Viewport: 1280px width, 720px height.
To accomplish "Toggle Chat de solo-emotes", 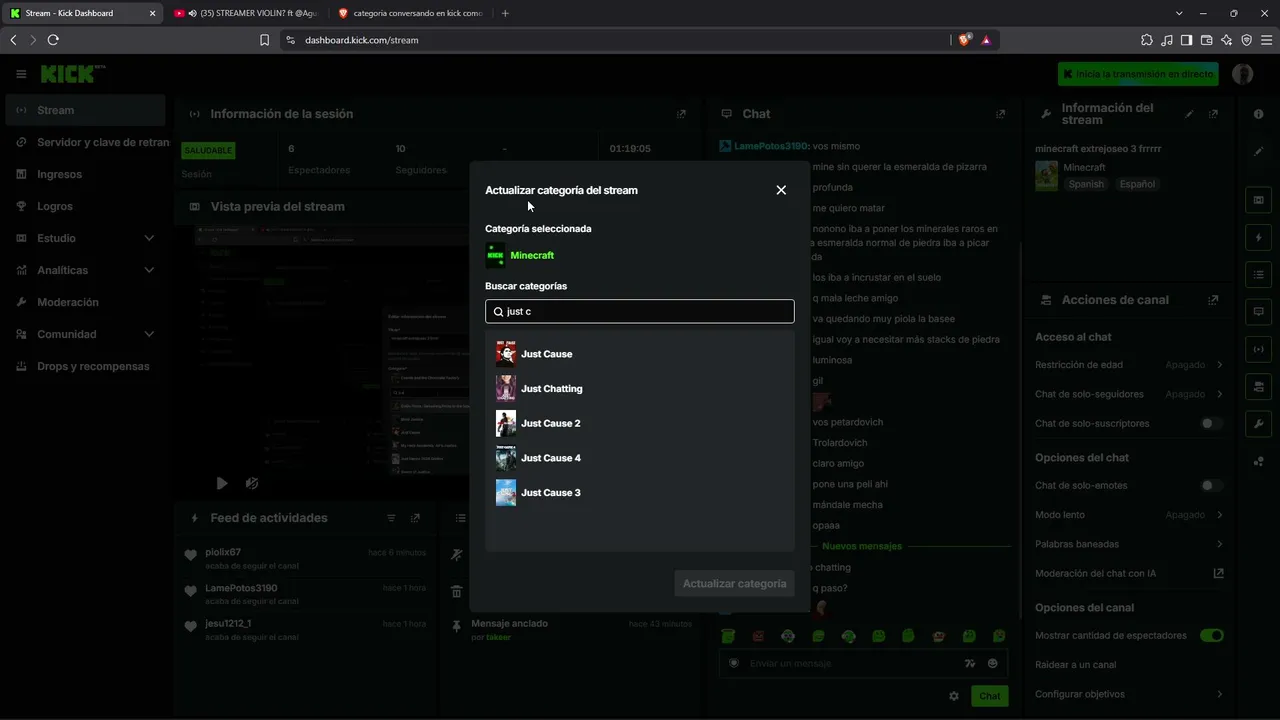I will click(1211, 486).
